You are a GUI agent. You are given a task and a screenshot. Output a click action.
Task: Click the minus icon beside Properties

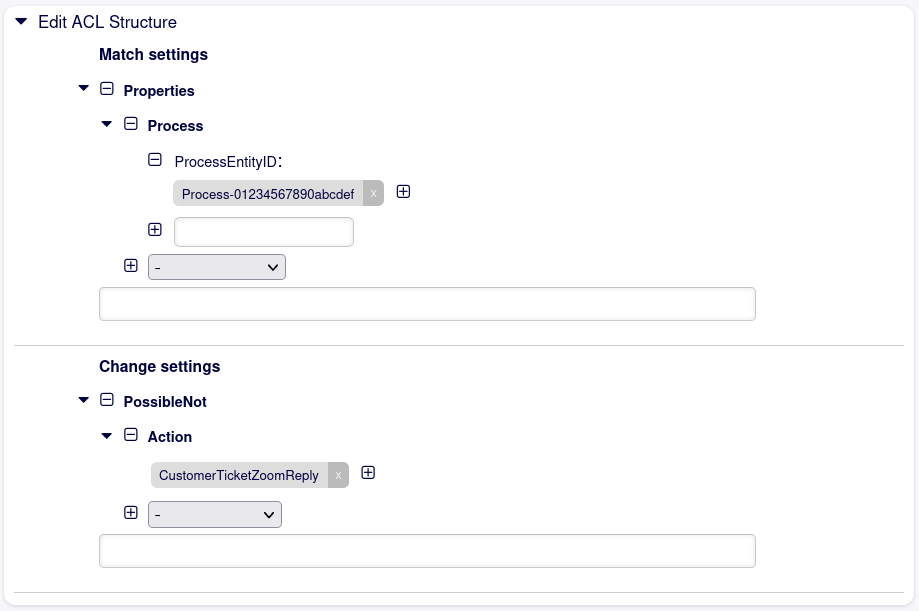pyautogui.click(x=107, y=89)
